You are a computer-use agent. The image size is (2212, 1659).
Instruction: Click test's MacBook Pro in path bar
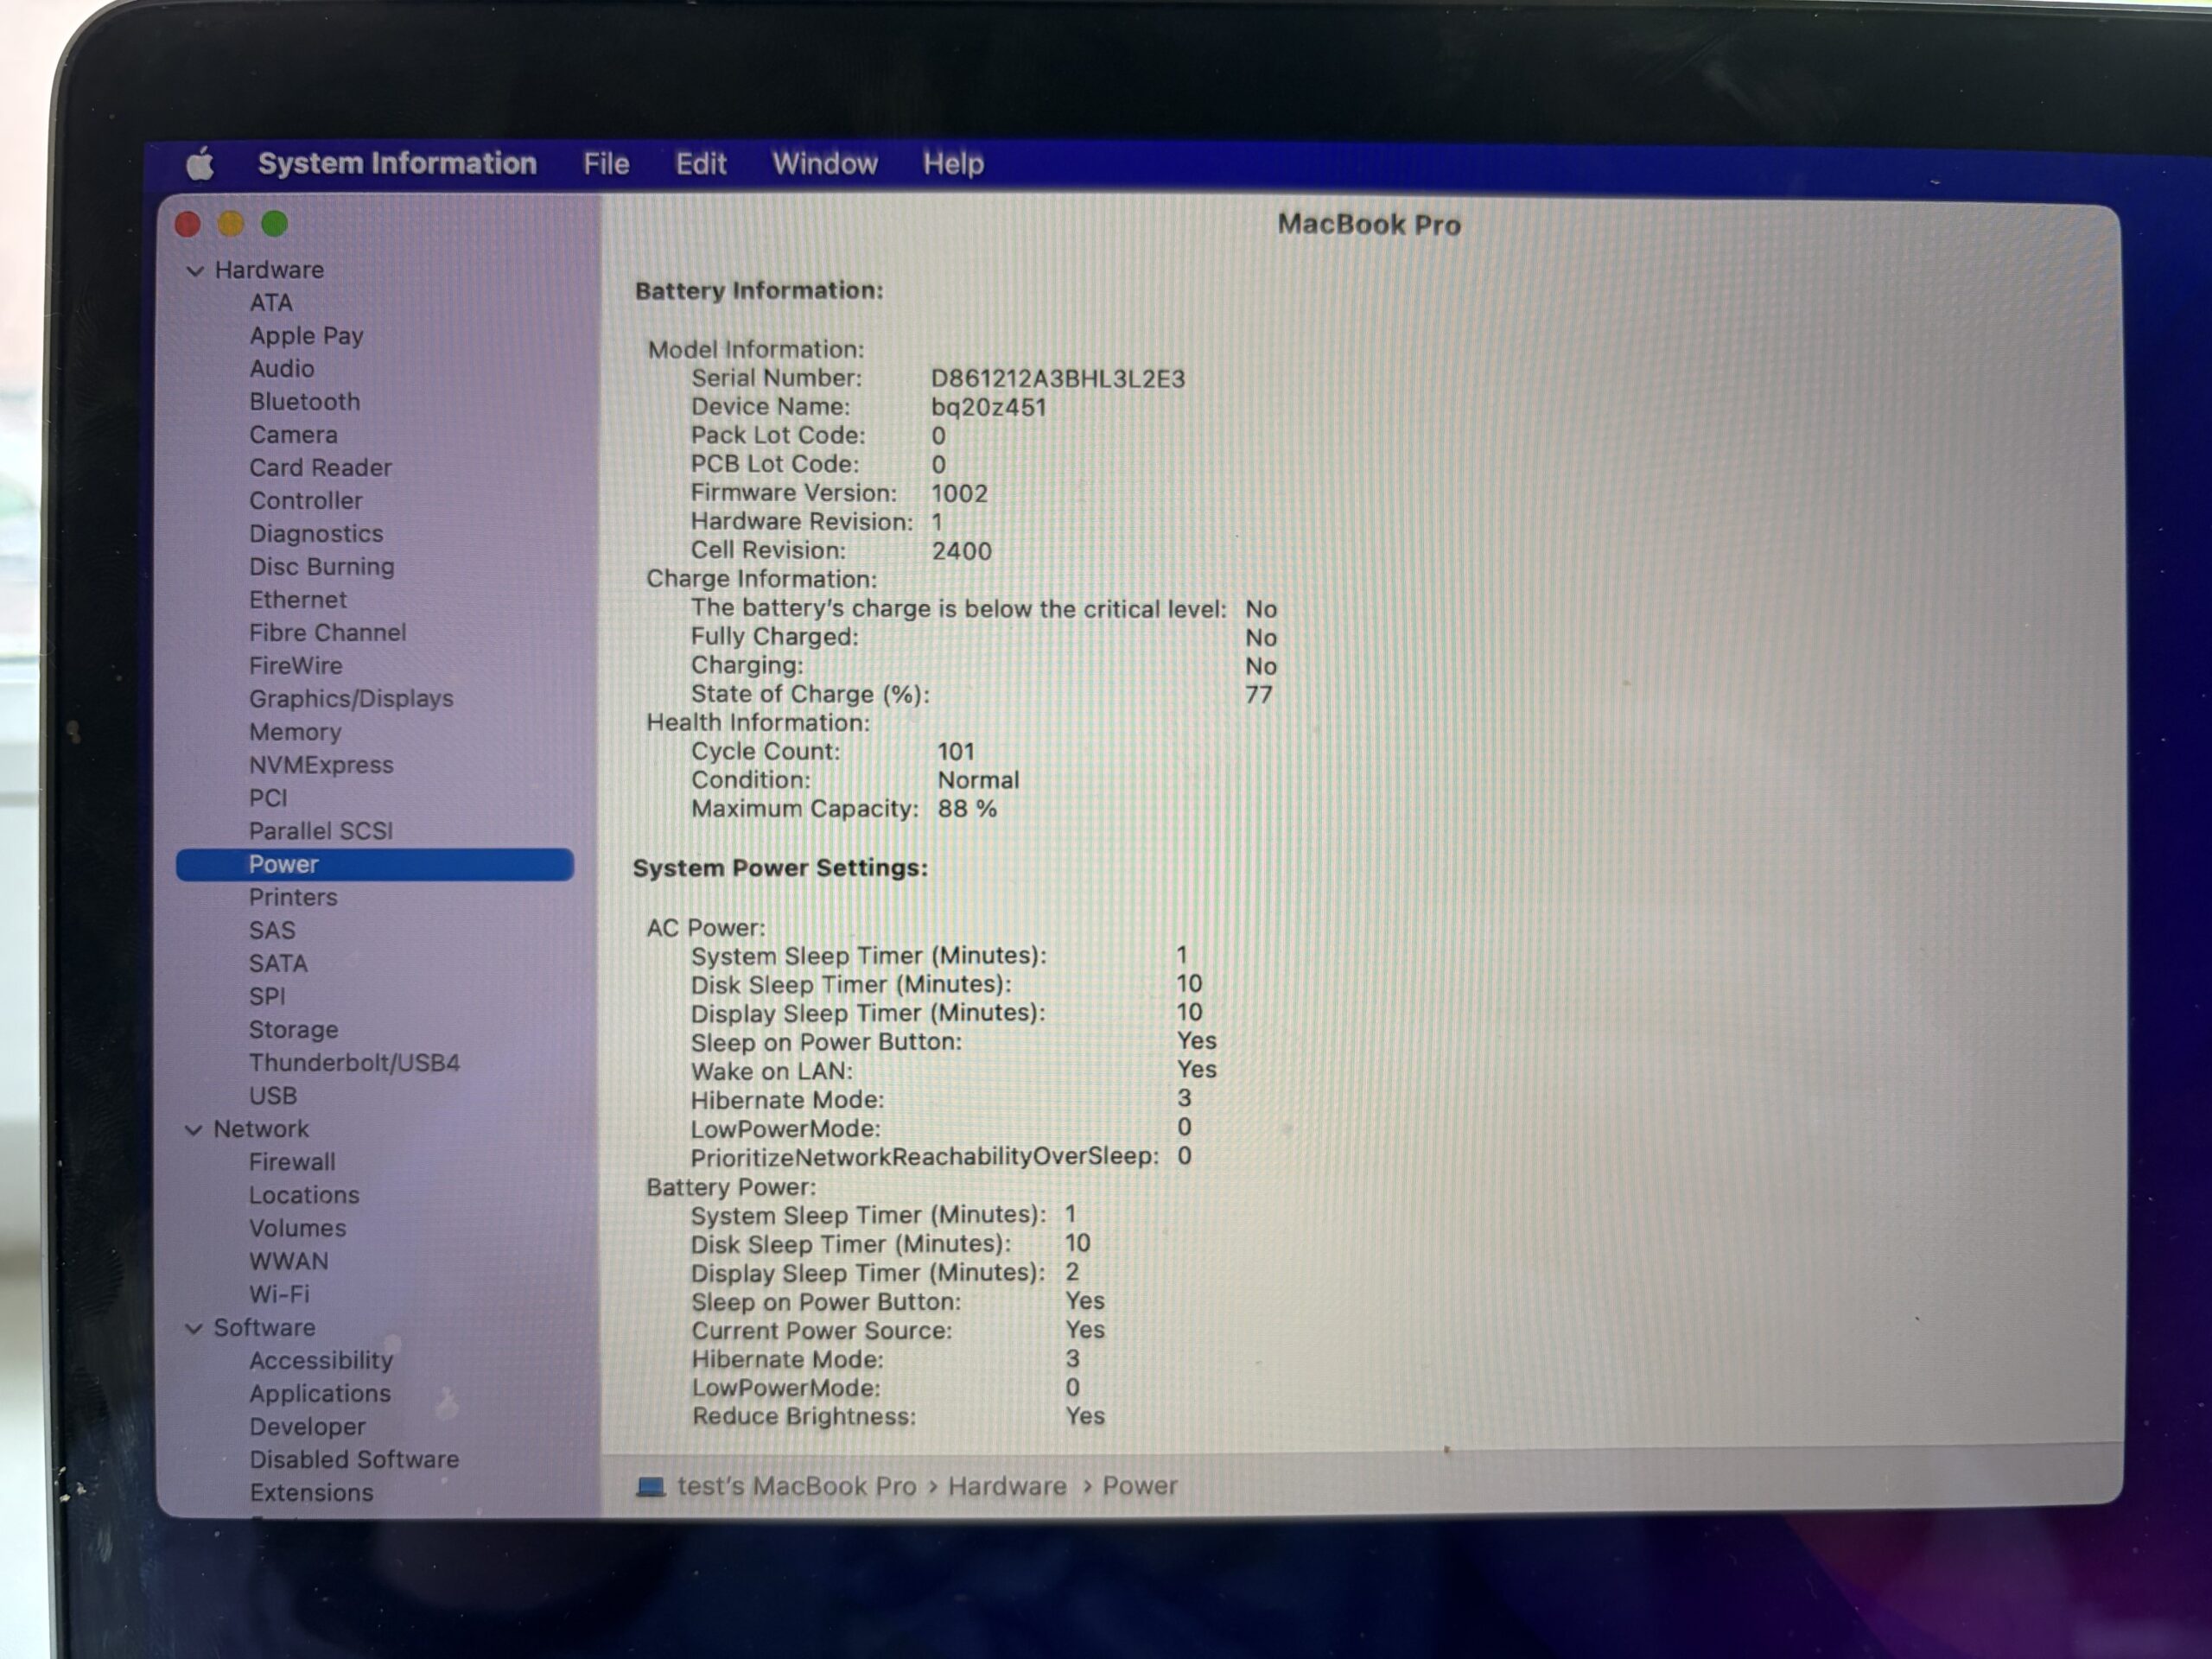(x=797, y=1486)
